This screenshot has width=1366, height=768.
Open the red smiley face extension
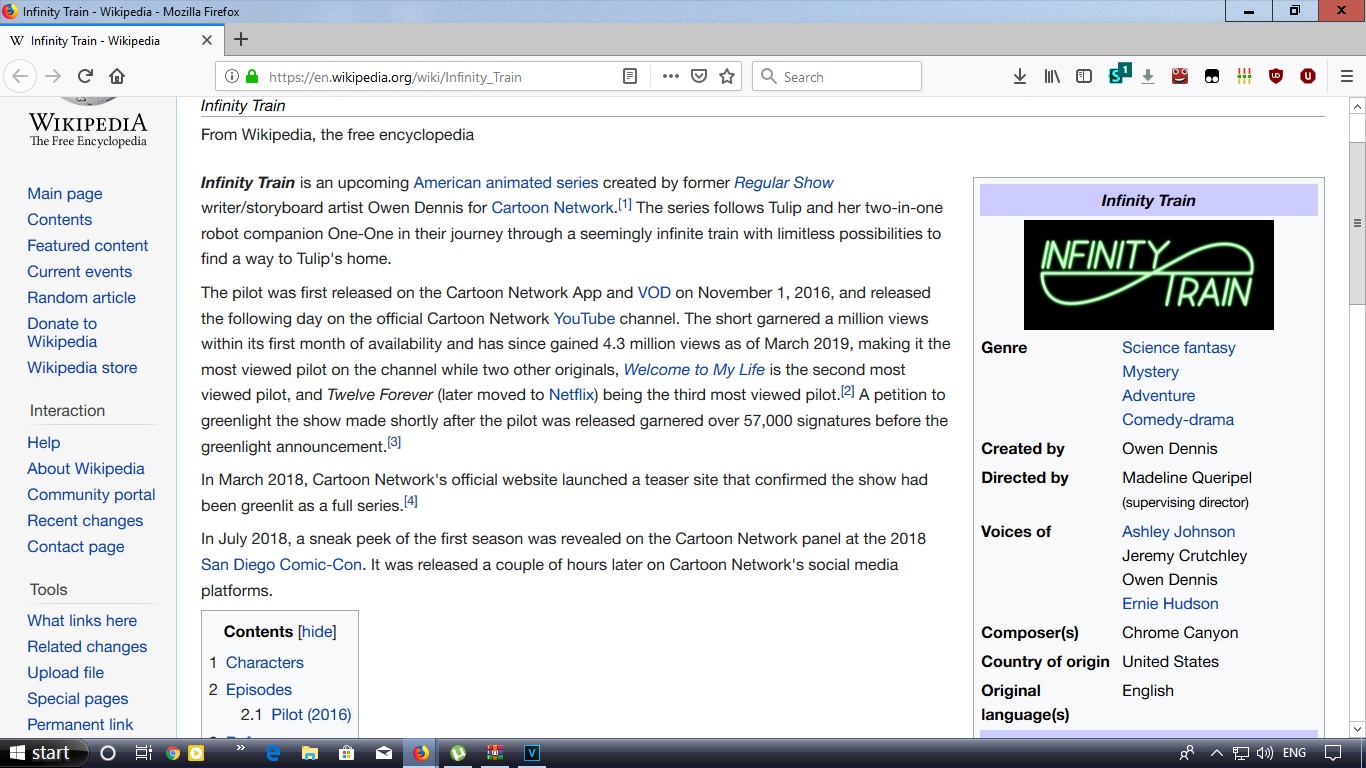(1180, 76)
